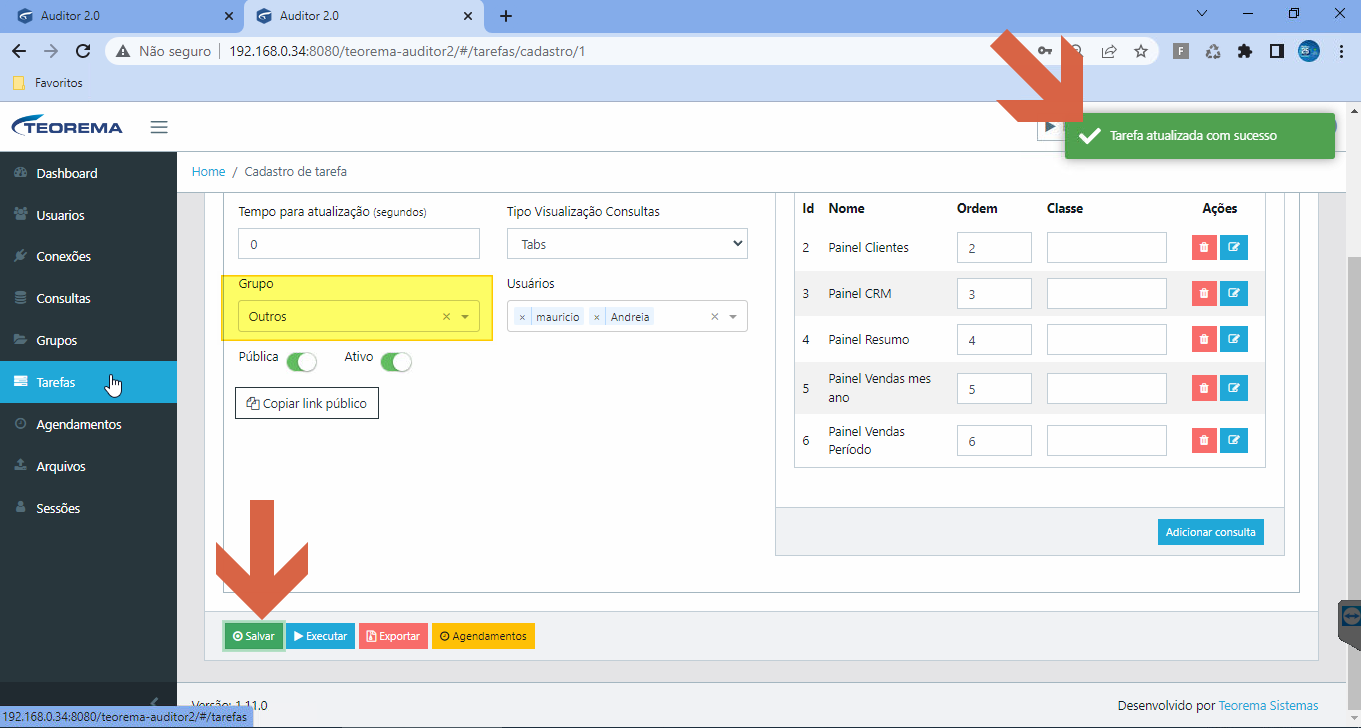Bookmark this page with the star

click(1140, 51)
